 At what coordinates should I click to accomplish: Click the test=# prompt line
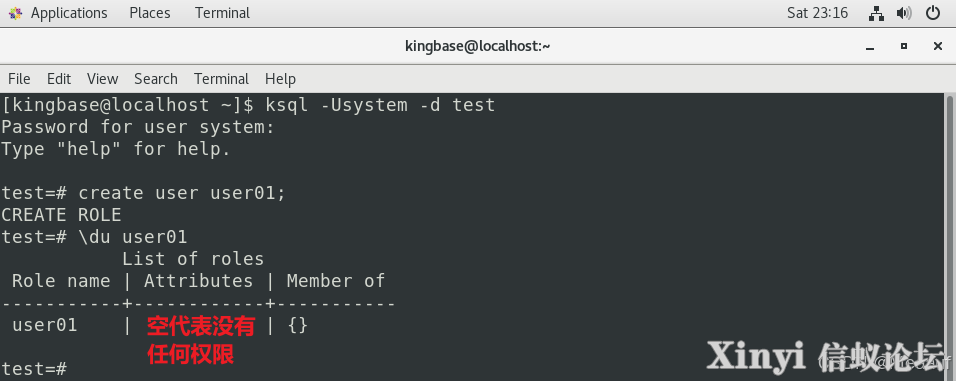[x=34, y=368]
